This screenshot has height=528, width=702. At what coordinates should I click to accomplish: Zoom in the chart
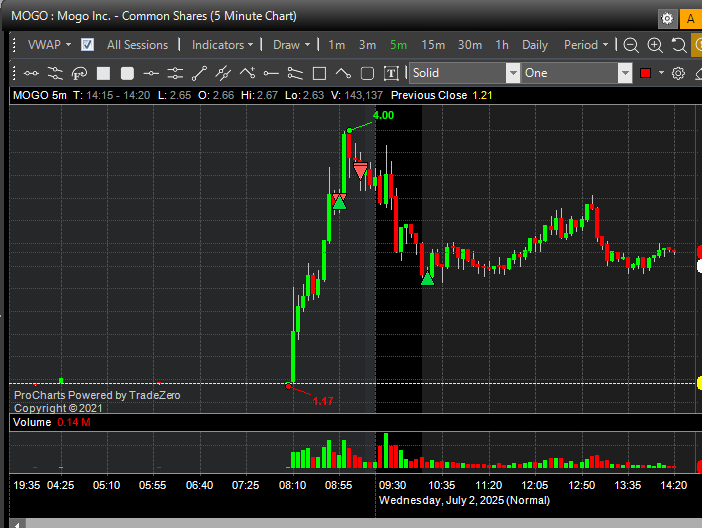click(655, 45)
